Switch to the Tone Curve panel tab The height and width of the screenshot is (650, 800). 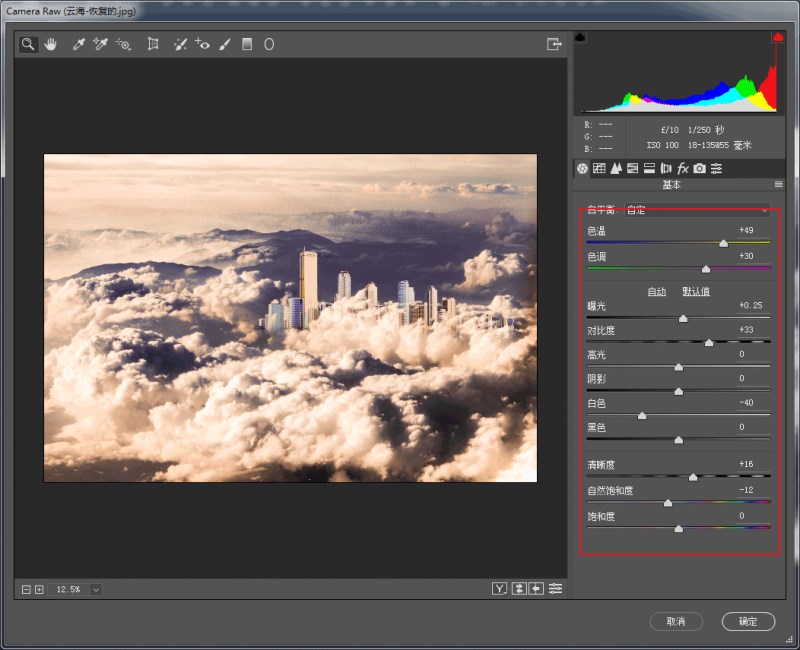(599, 168)
